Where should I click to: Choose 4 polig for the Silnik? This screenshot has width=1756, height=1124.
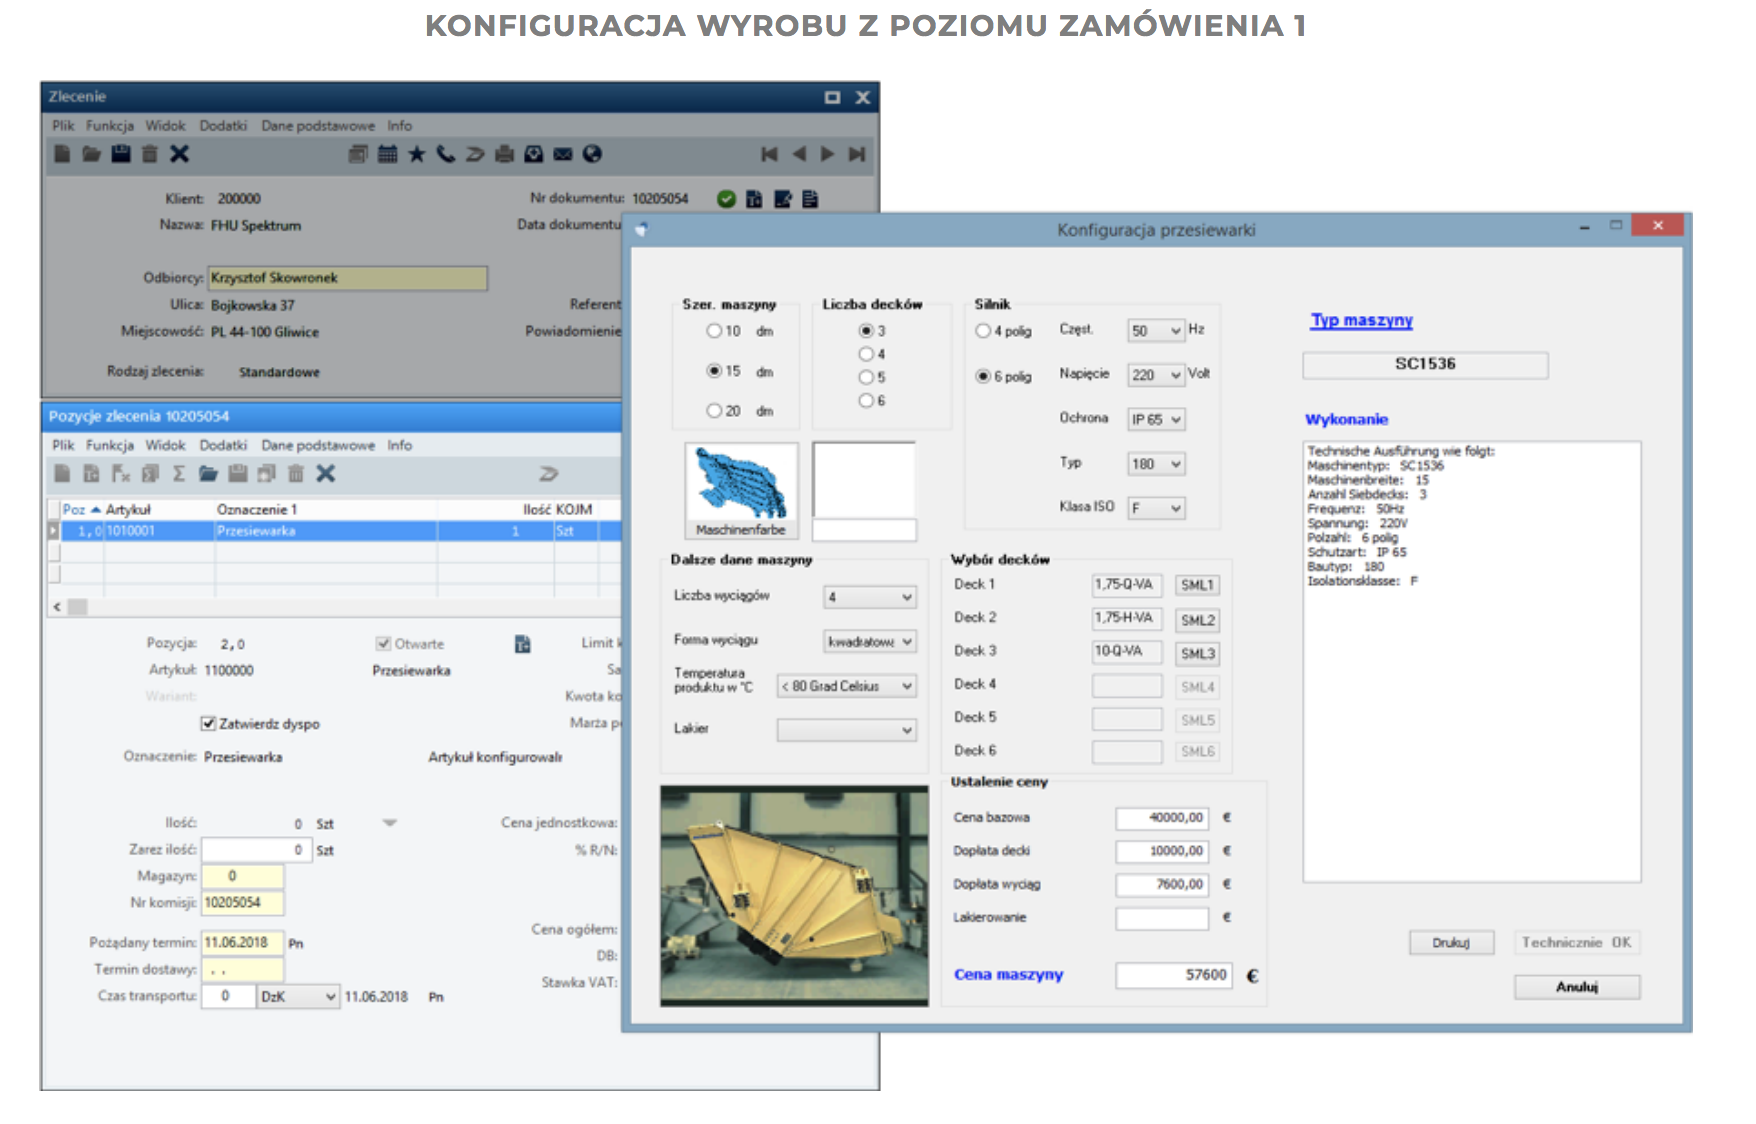pos(982,331)
